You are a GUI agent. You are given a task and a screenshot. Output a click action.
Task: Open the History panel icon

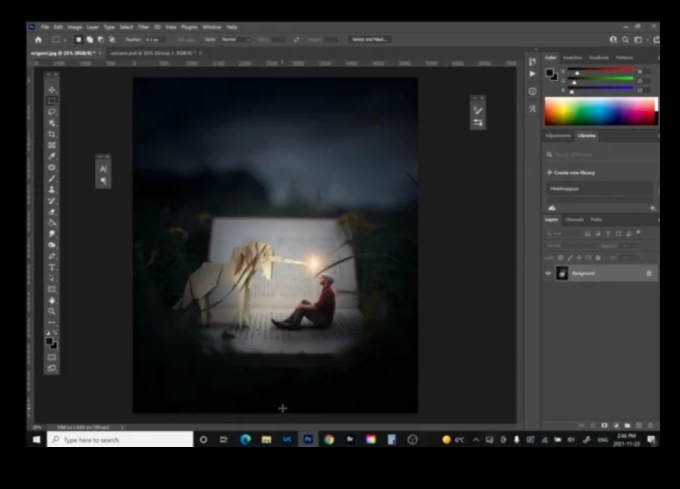click(x=532, y=61)
